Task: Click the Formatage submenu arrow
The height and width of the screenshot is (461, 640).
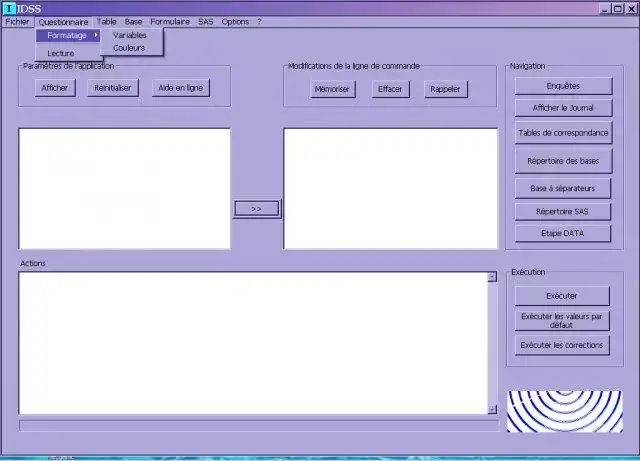Action: [96, 35]
